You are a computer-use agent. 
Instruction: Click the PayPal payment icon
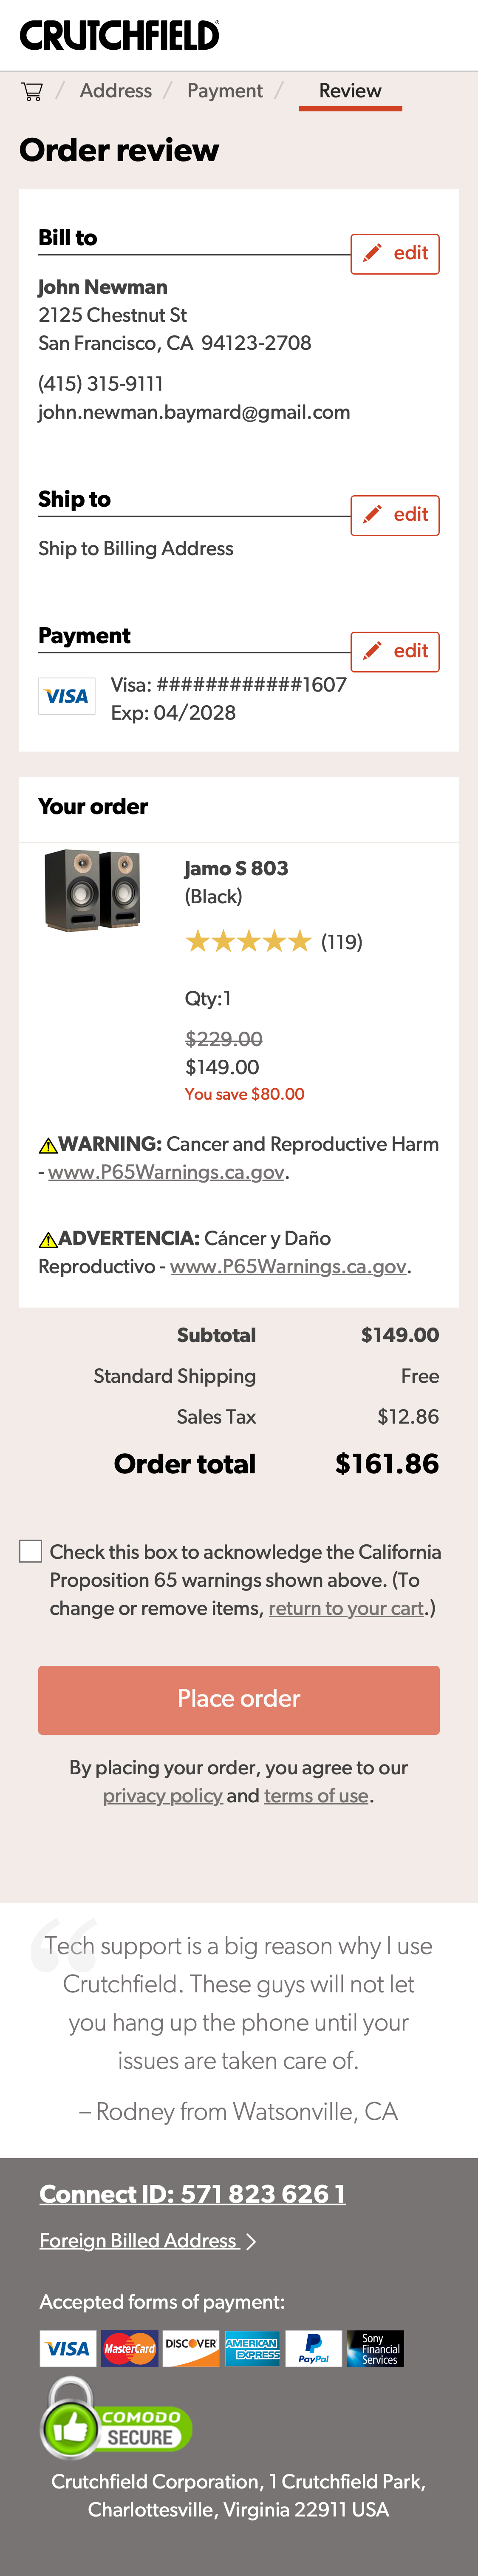[315, 2348]
